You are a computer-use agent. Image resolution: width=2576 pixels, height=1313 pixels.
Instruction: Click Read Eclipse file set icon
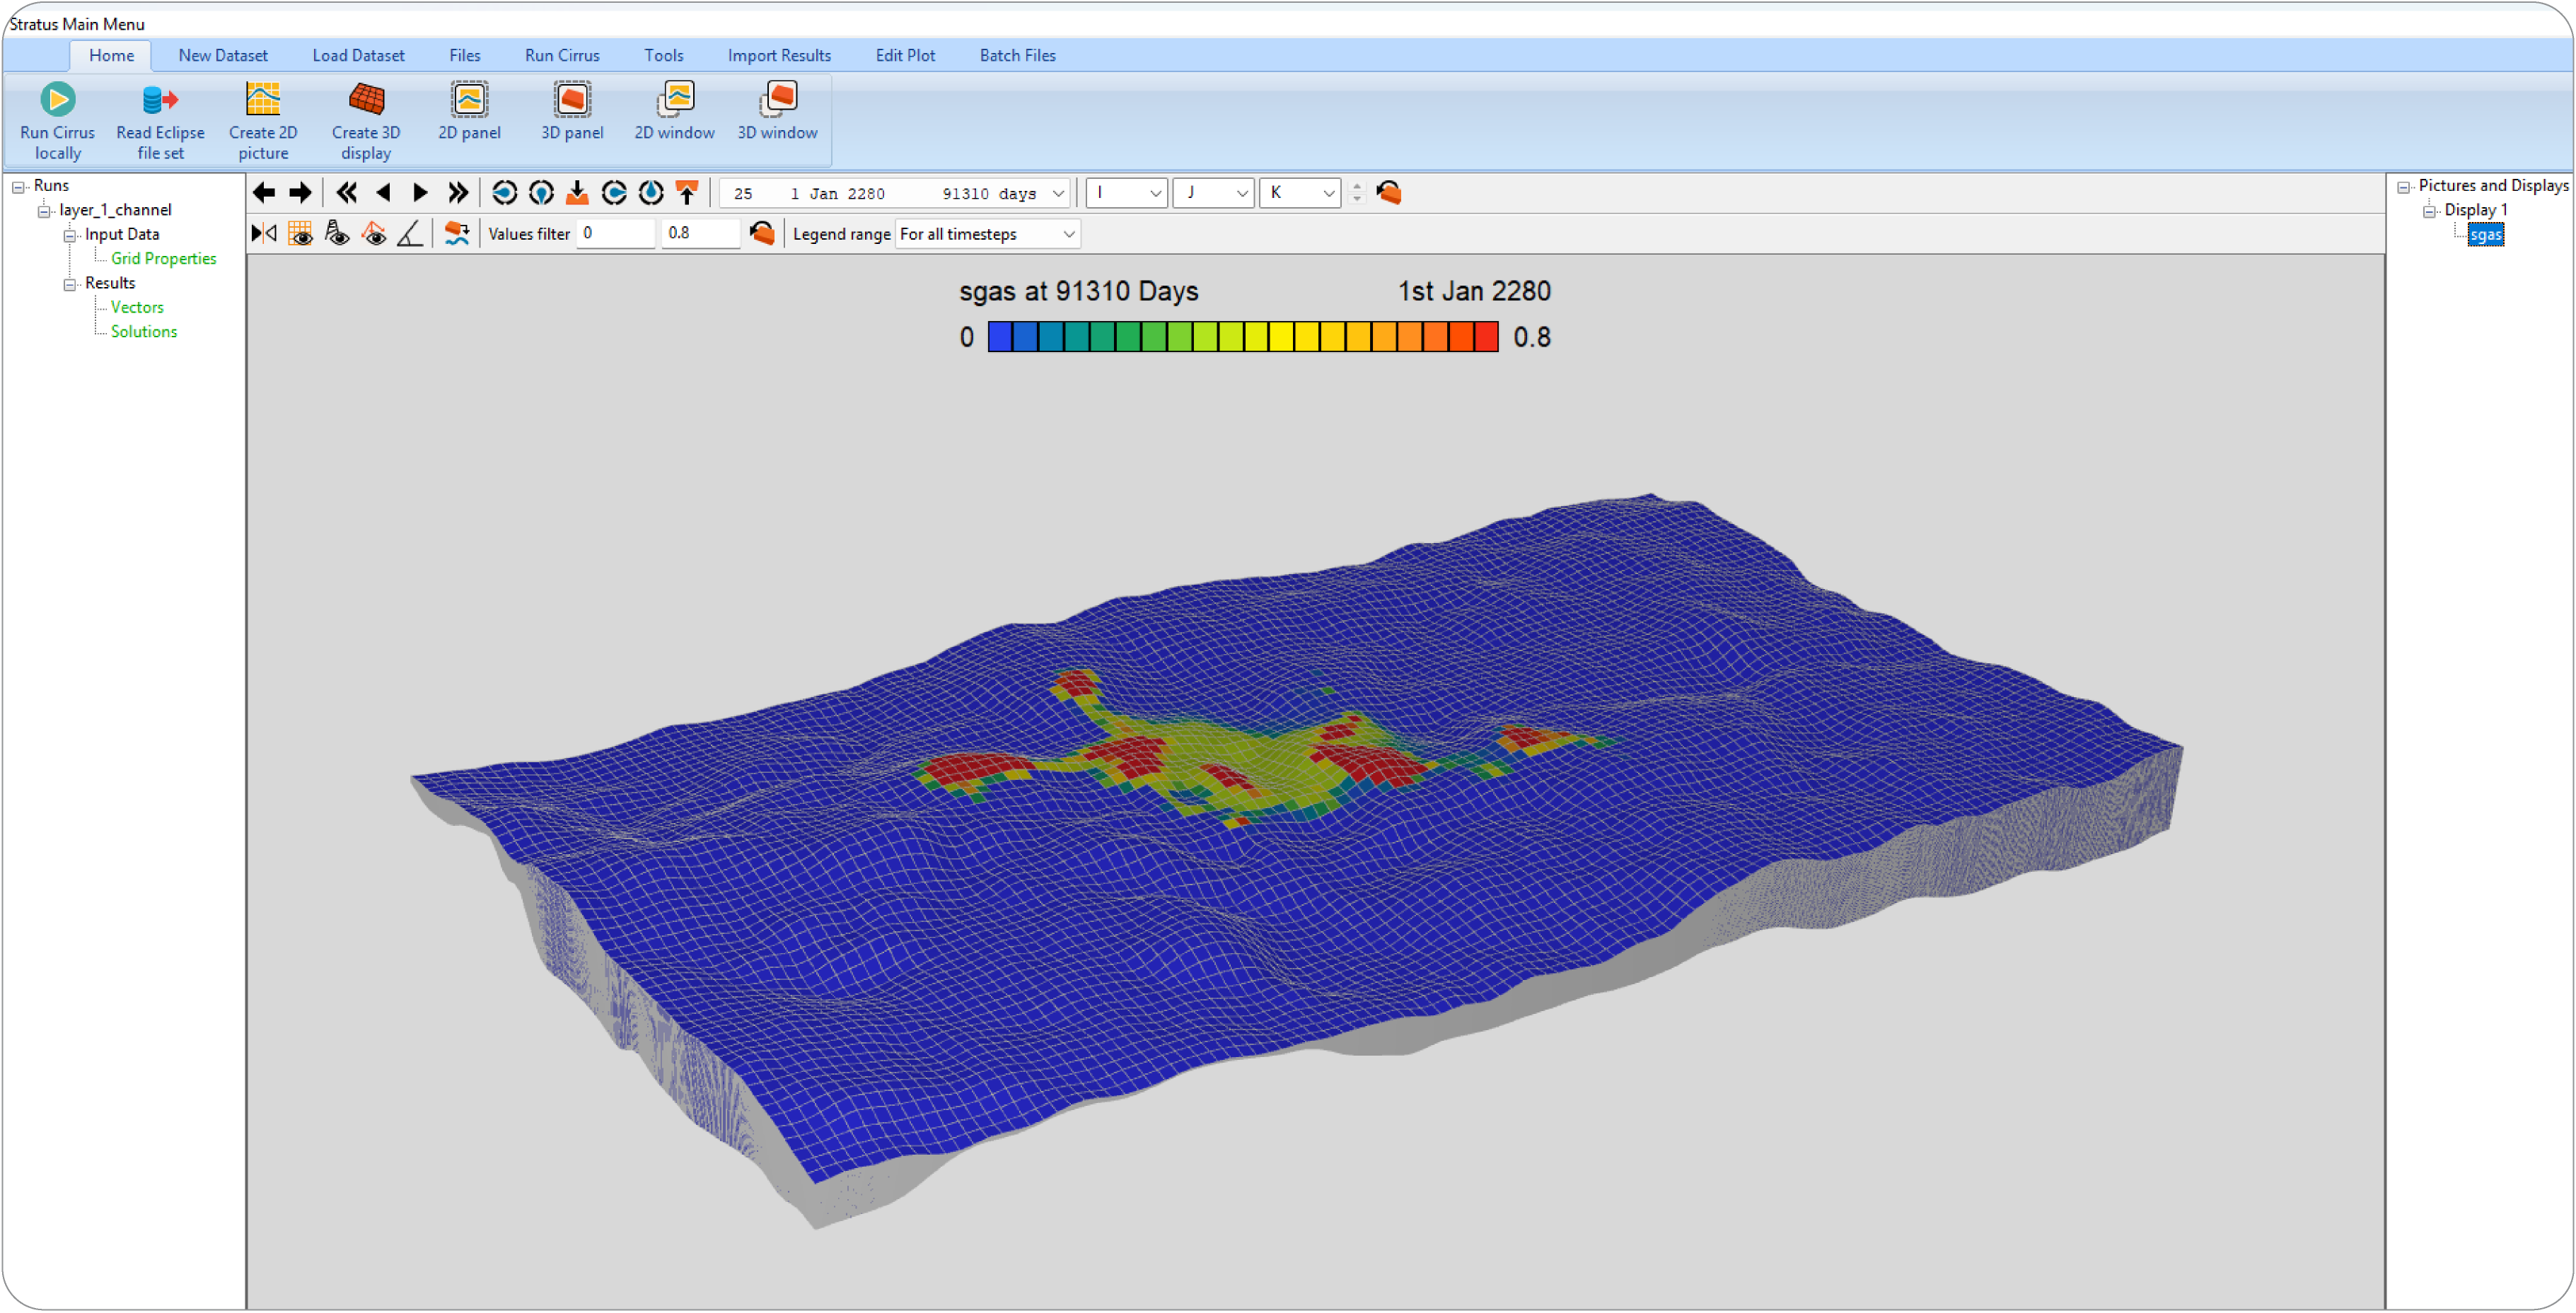point(160,100)
